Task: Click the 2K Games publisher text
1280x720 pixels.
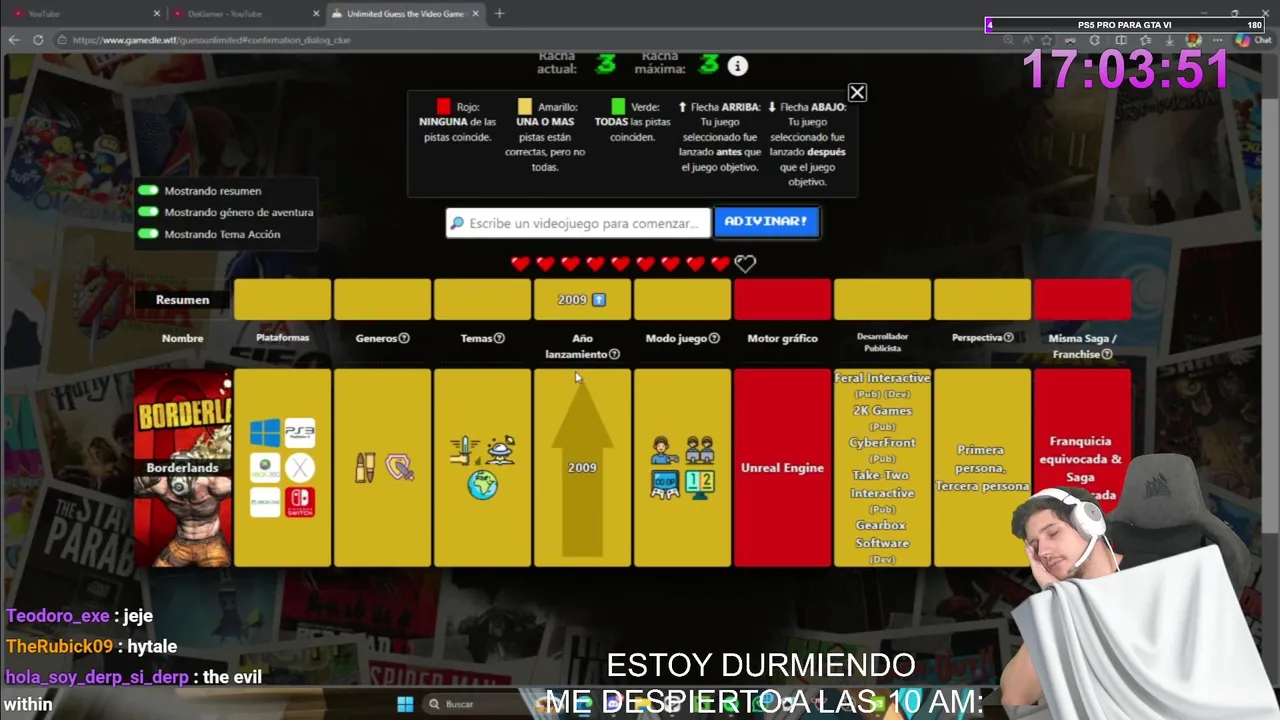Action: [x=882, y=410]
